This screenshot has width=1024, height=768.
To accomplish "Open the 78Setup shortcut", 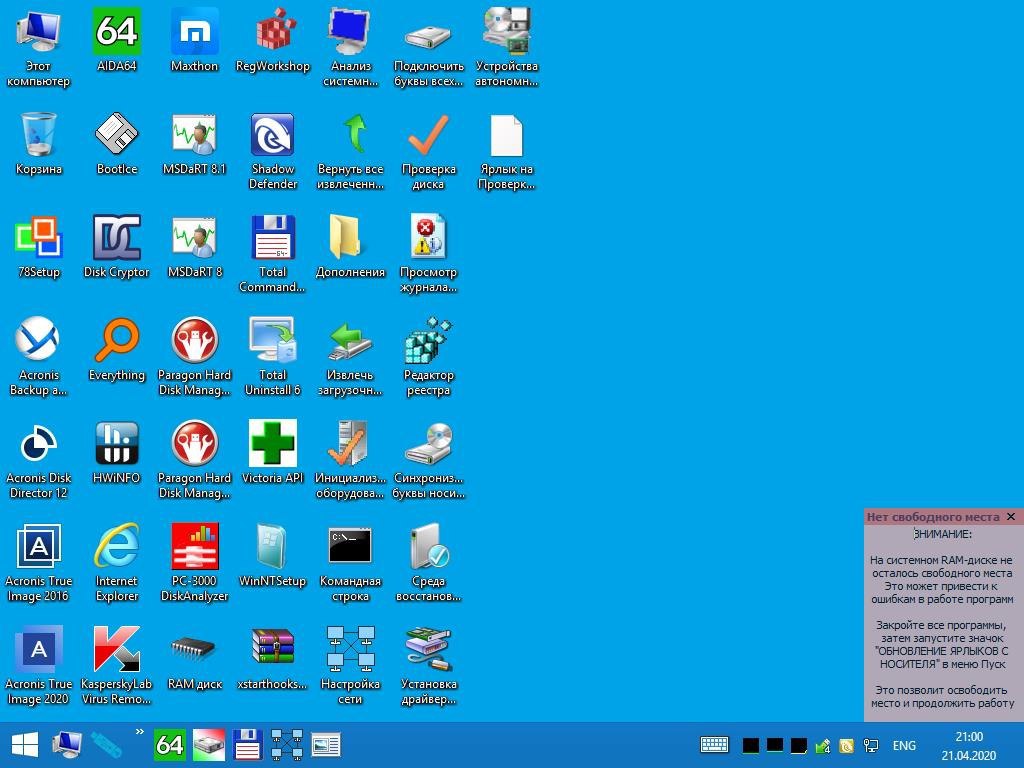I will point(39,246).
